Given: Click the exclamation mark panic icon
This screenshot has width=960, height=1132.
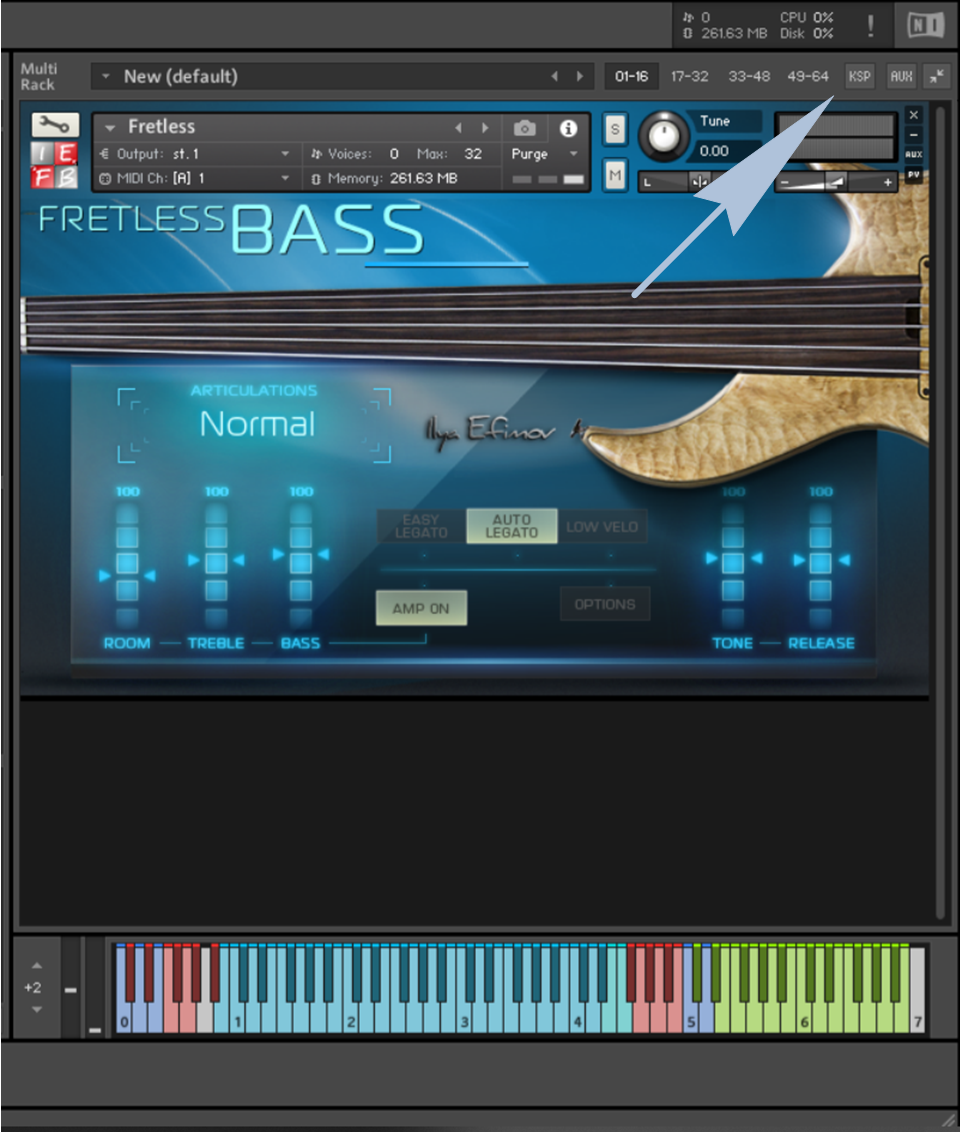Looking at the screenshot, I should [x=870, y=26].
